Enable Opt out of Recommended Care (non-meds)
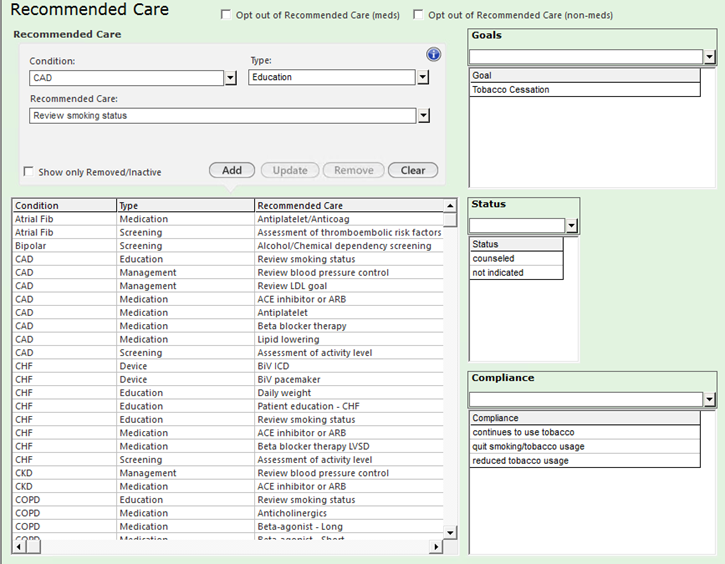This screenshot has width=725, height=564. 418,15
